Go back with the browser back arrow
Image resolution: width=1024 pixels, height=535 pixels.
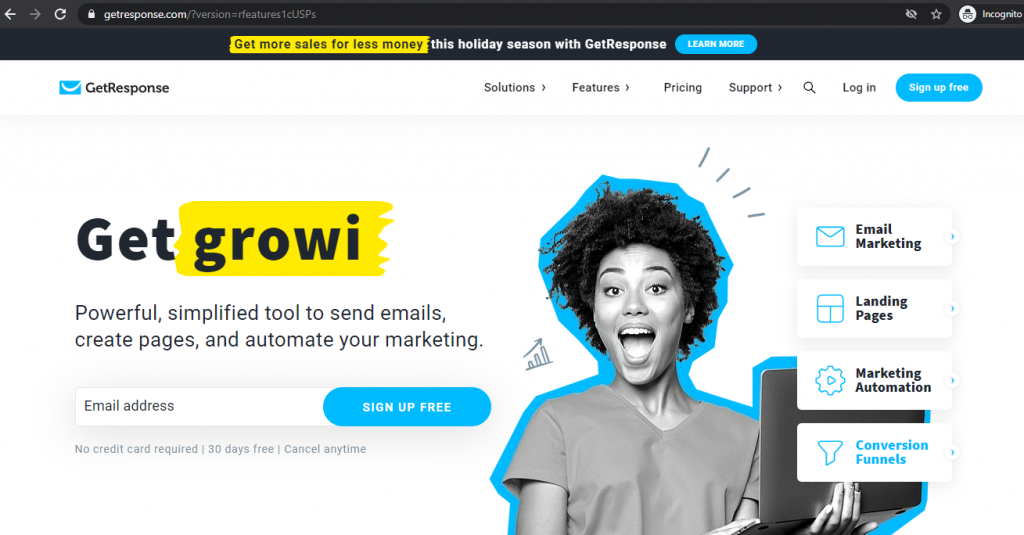(10, 14)
